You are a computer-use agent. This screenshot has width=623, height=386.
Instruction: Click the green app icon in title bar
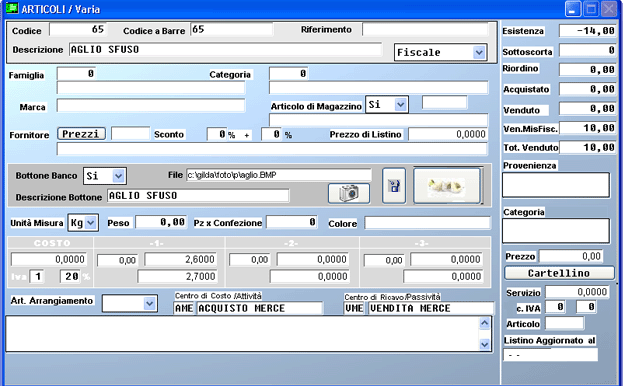(12, 8)
